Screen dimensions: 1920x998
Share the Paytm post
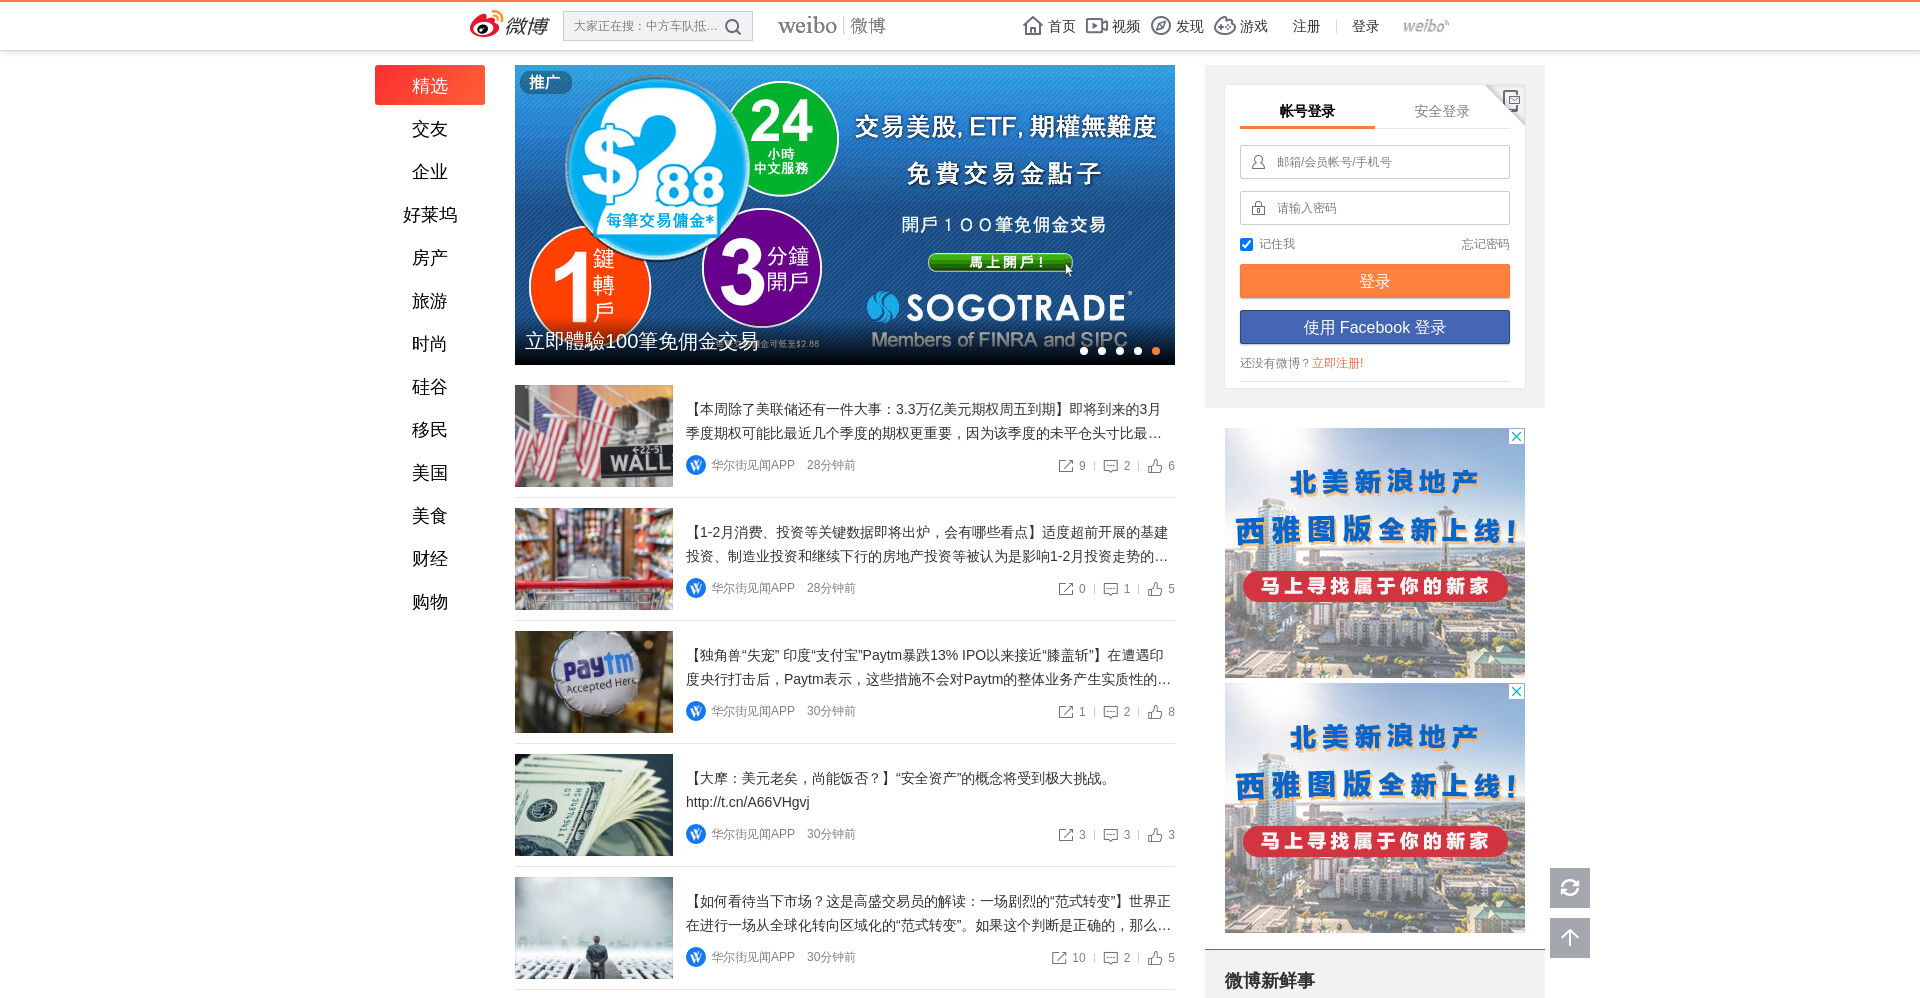[x=1072, y=712]
